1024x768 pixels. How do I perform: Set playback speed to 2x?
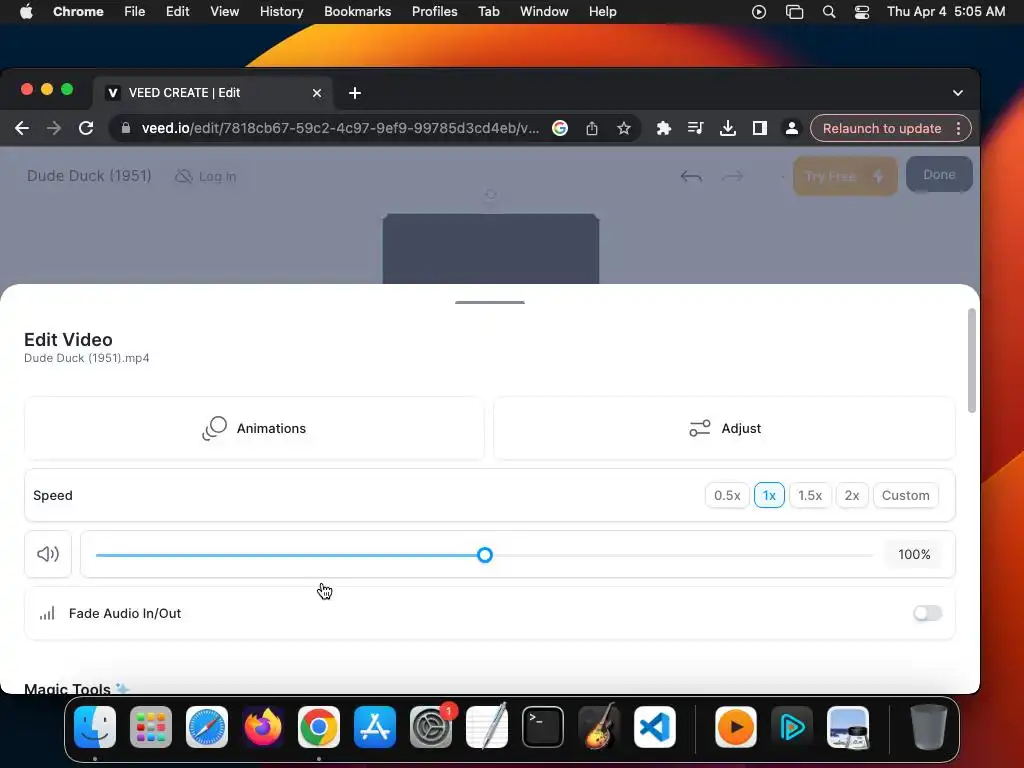(x=852, y=496)
